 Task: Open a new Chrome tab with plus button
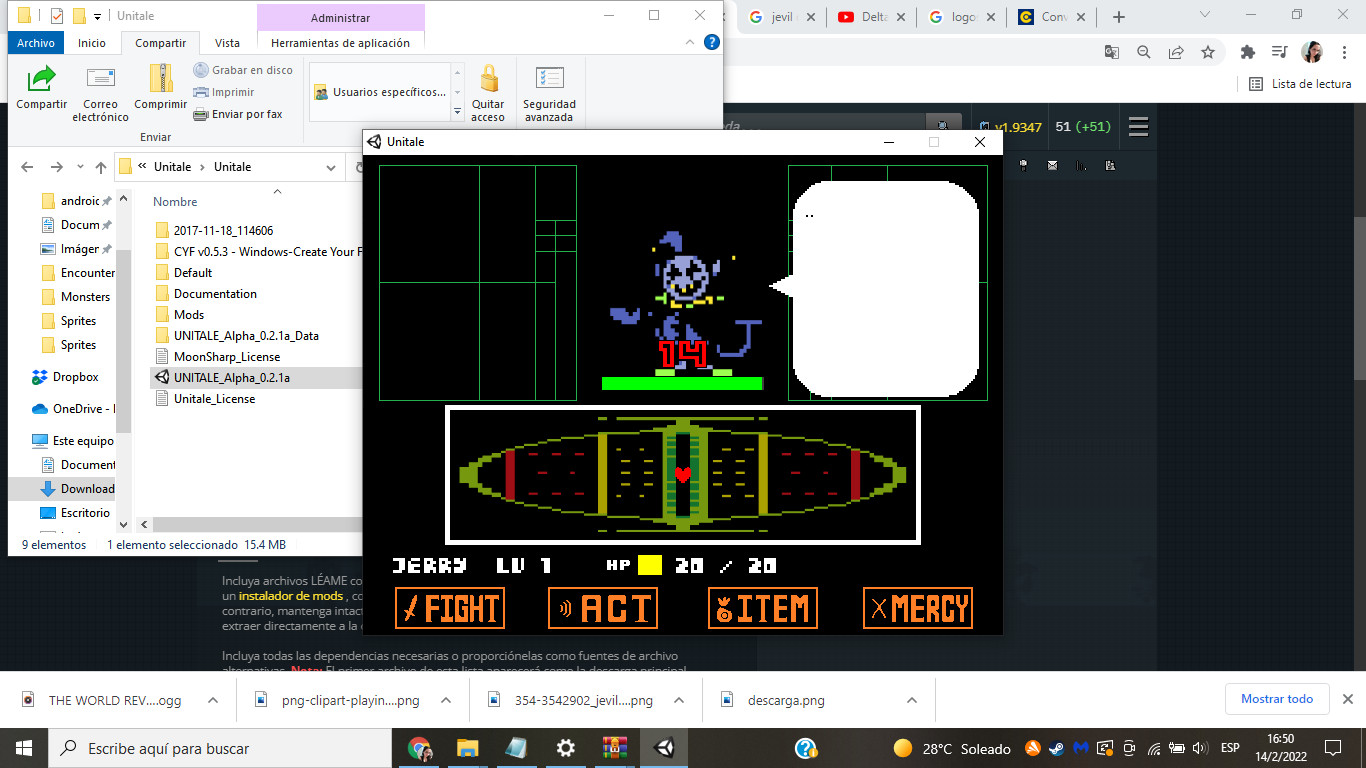(1119, 17)
